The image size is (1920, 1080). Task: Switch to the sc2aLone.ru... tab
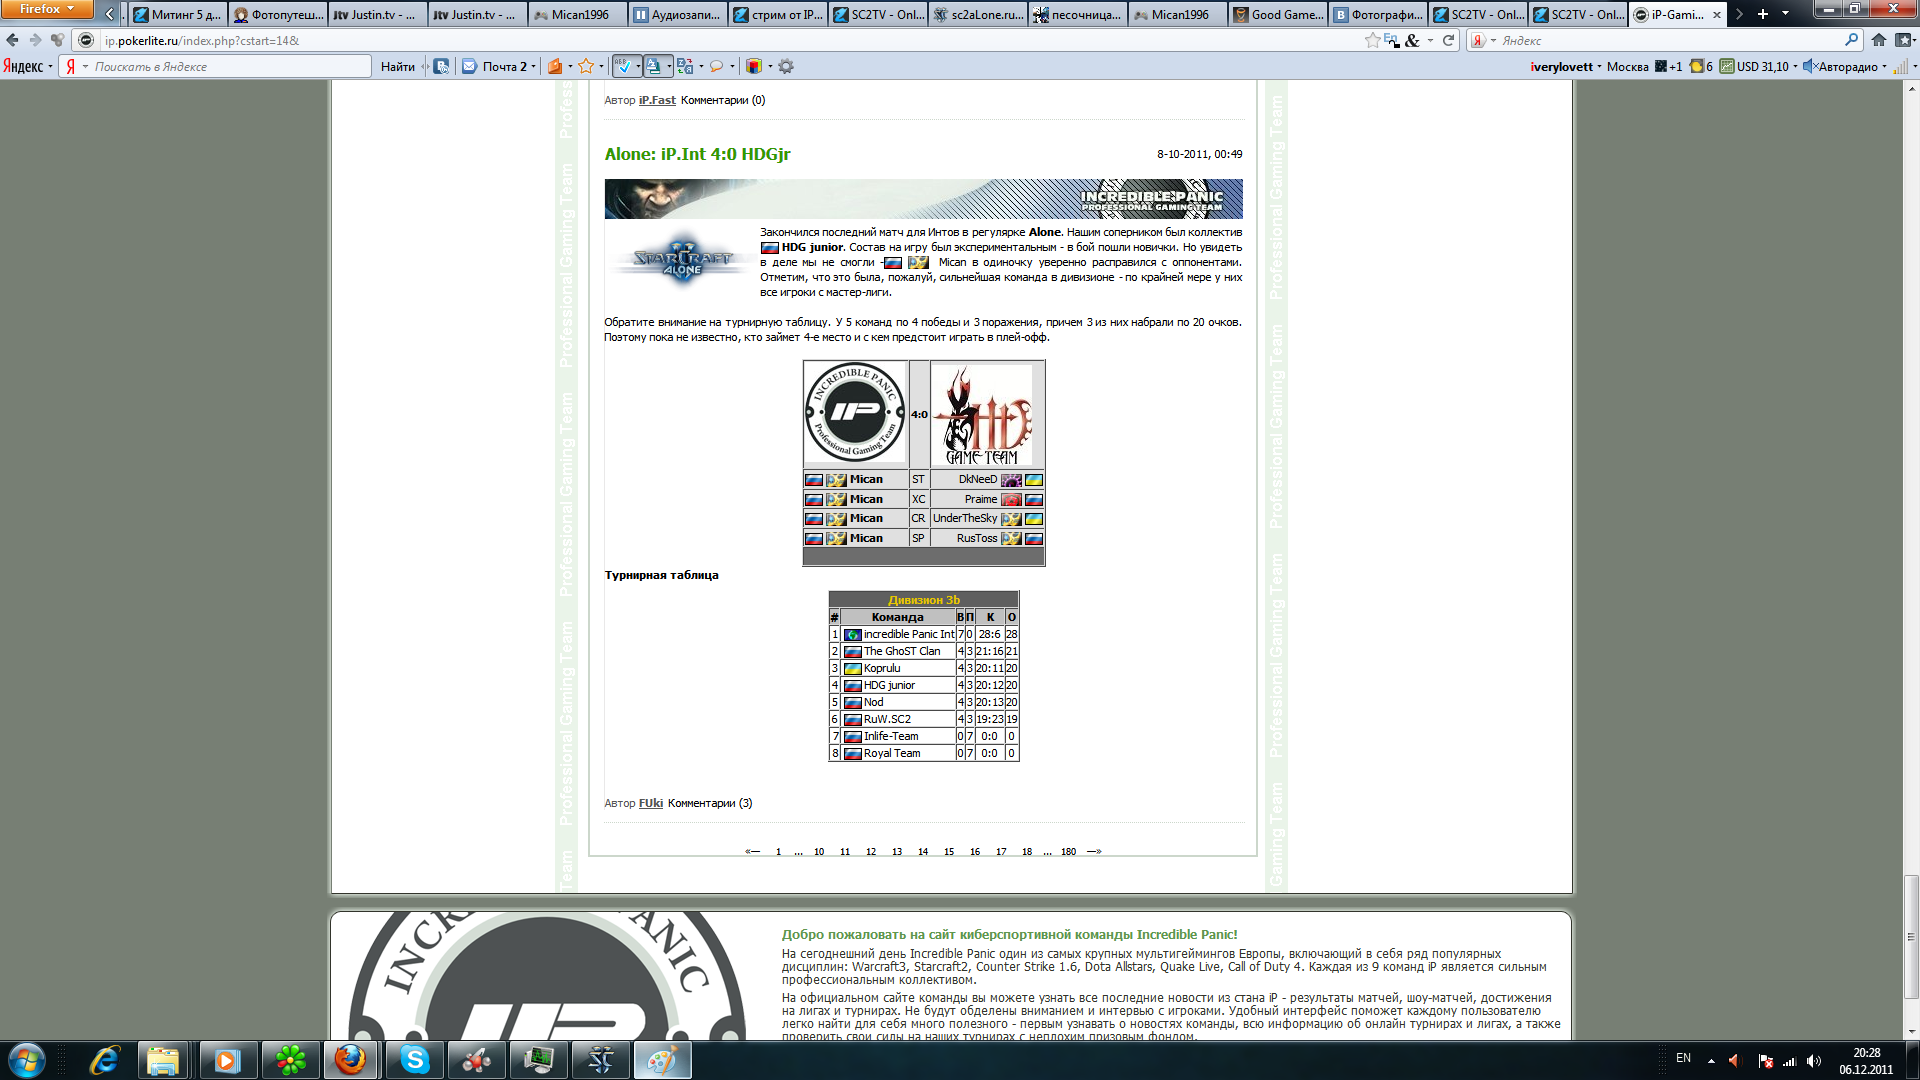pyautogui.click(x=977, y=14)
